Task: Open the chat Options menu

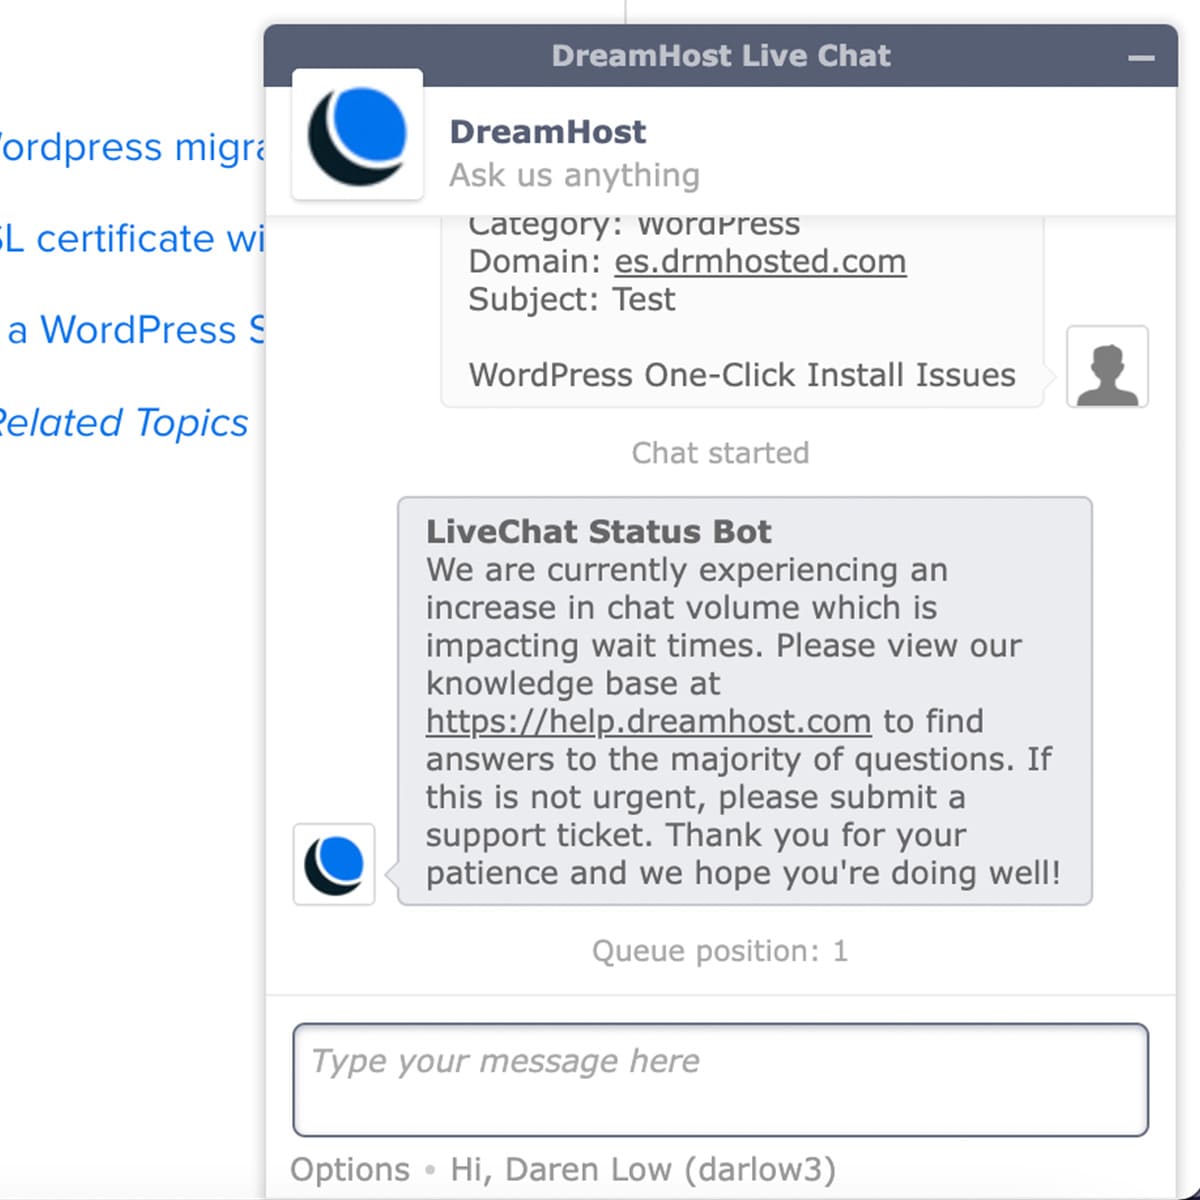Action: [x=350, y=1169]
